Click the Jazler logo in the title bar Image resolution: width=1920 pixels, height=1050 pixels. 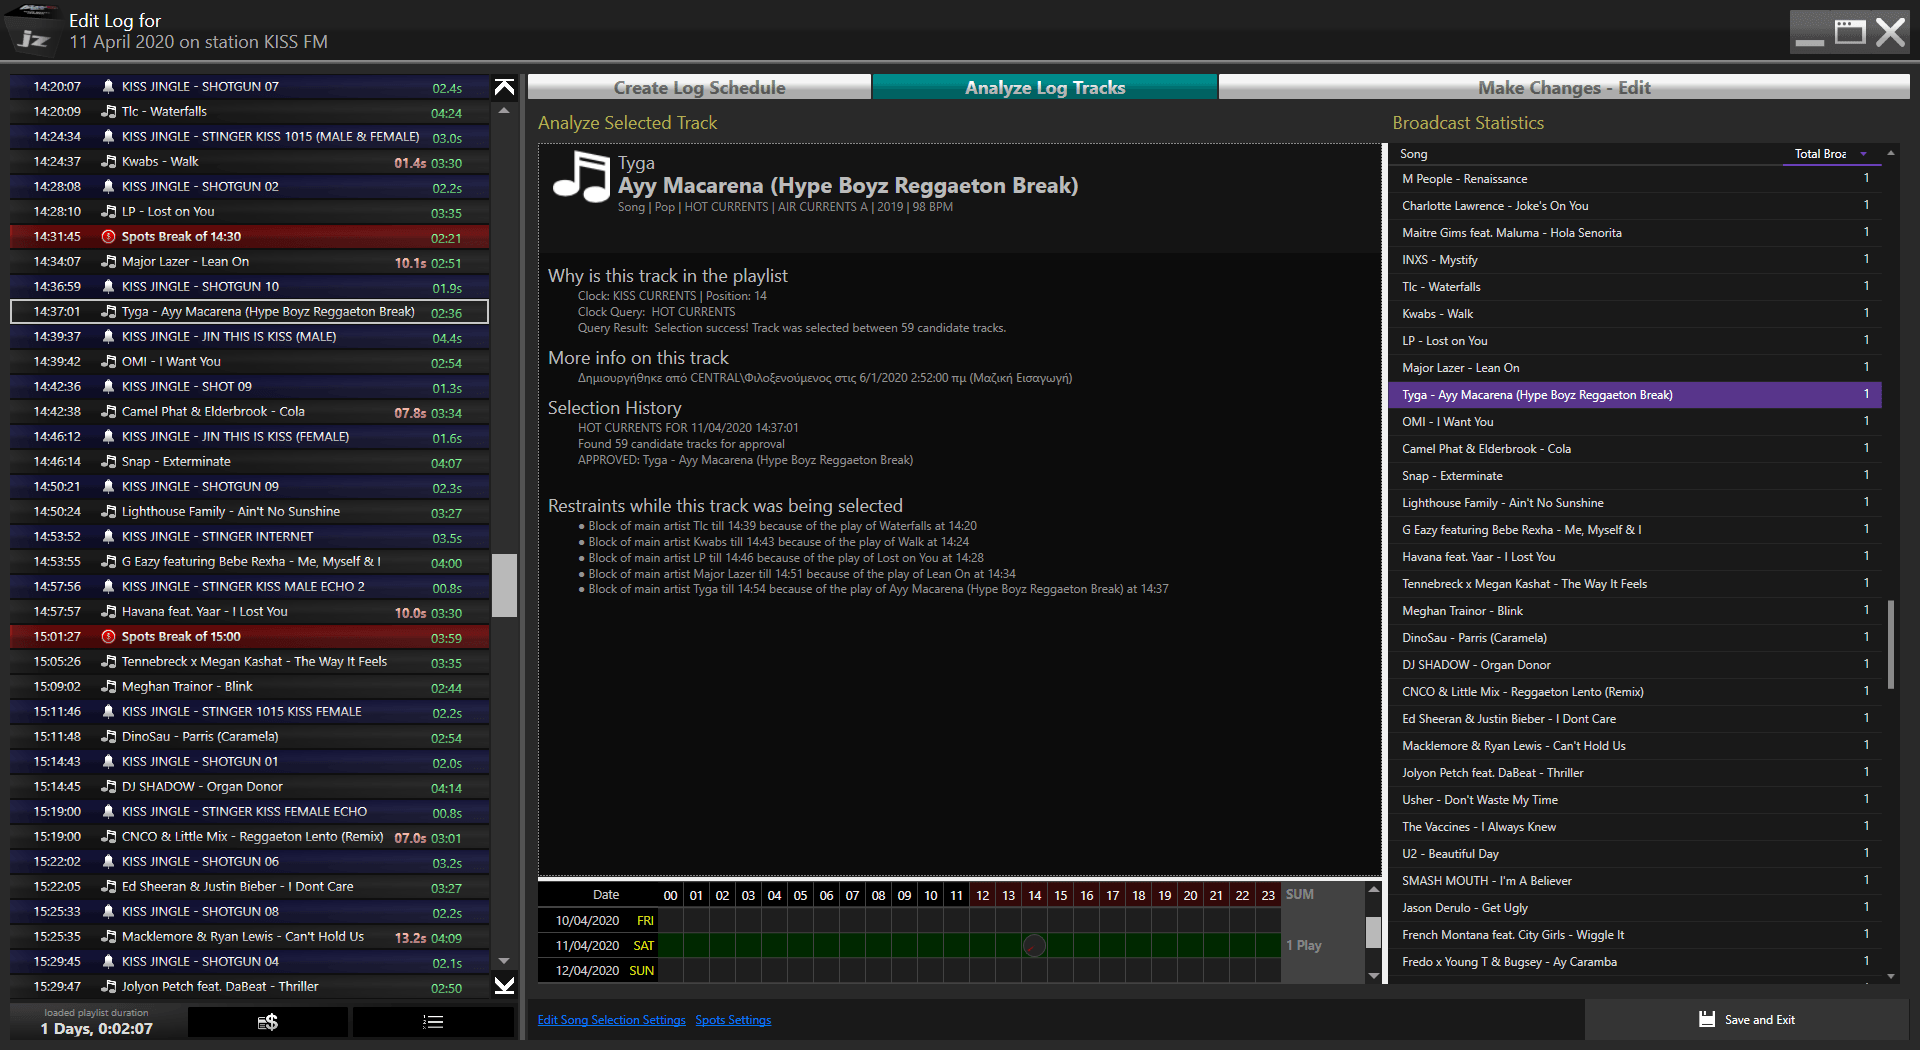(33, 30)
